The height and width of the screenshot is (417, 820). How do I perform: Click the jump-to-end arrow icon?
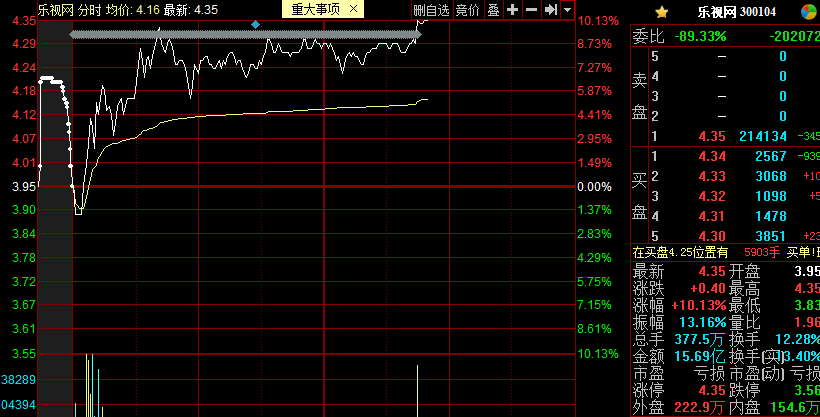click(550, 10)
